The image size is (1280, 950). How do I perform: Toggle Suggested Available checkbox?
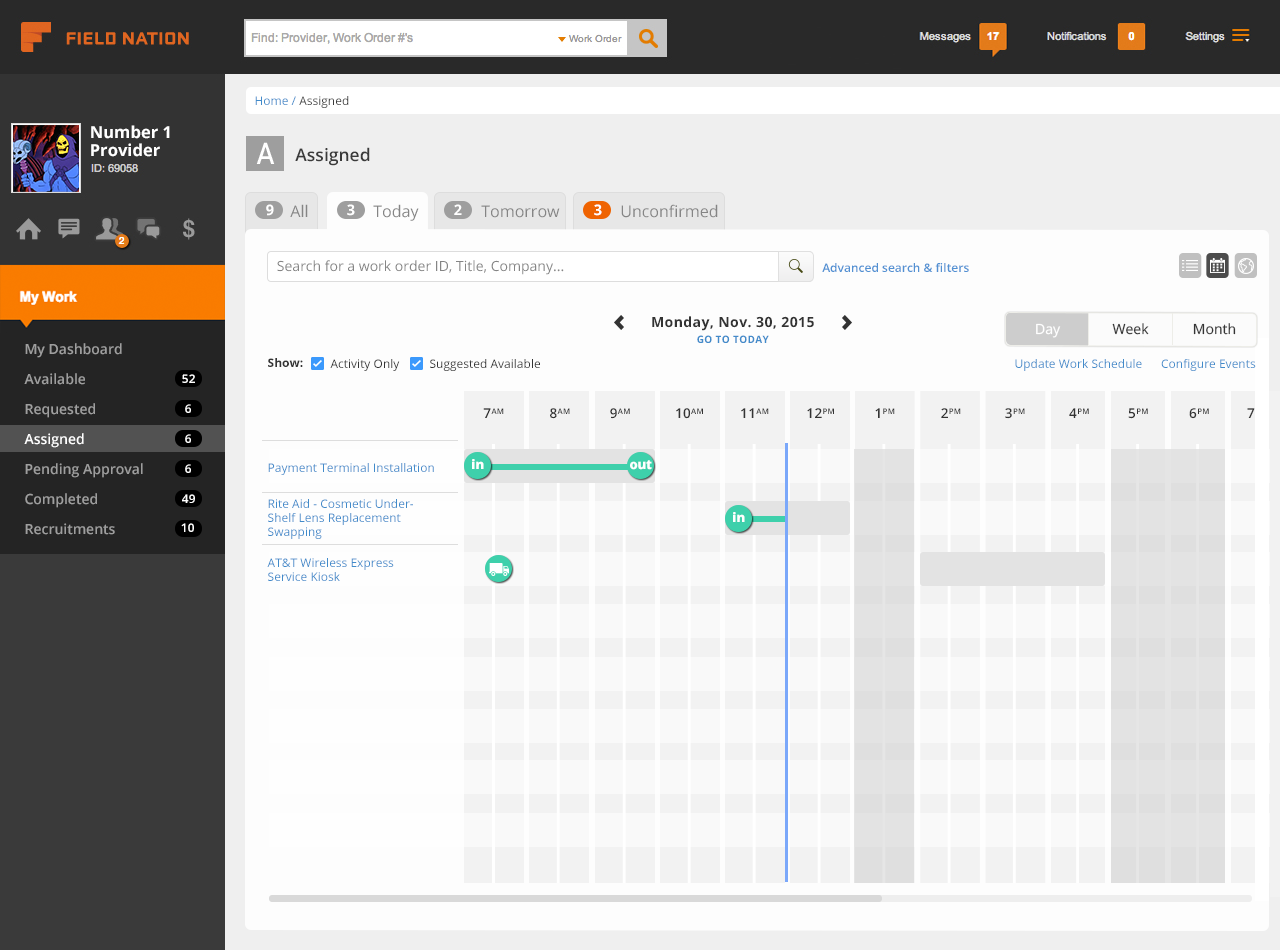pos(416,363)
